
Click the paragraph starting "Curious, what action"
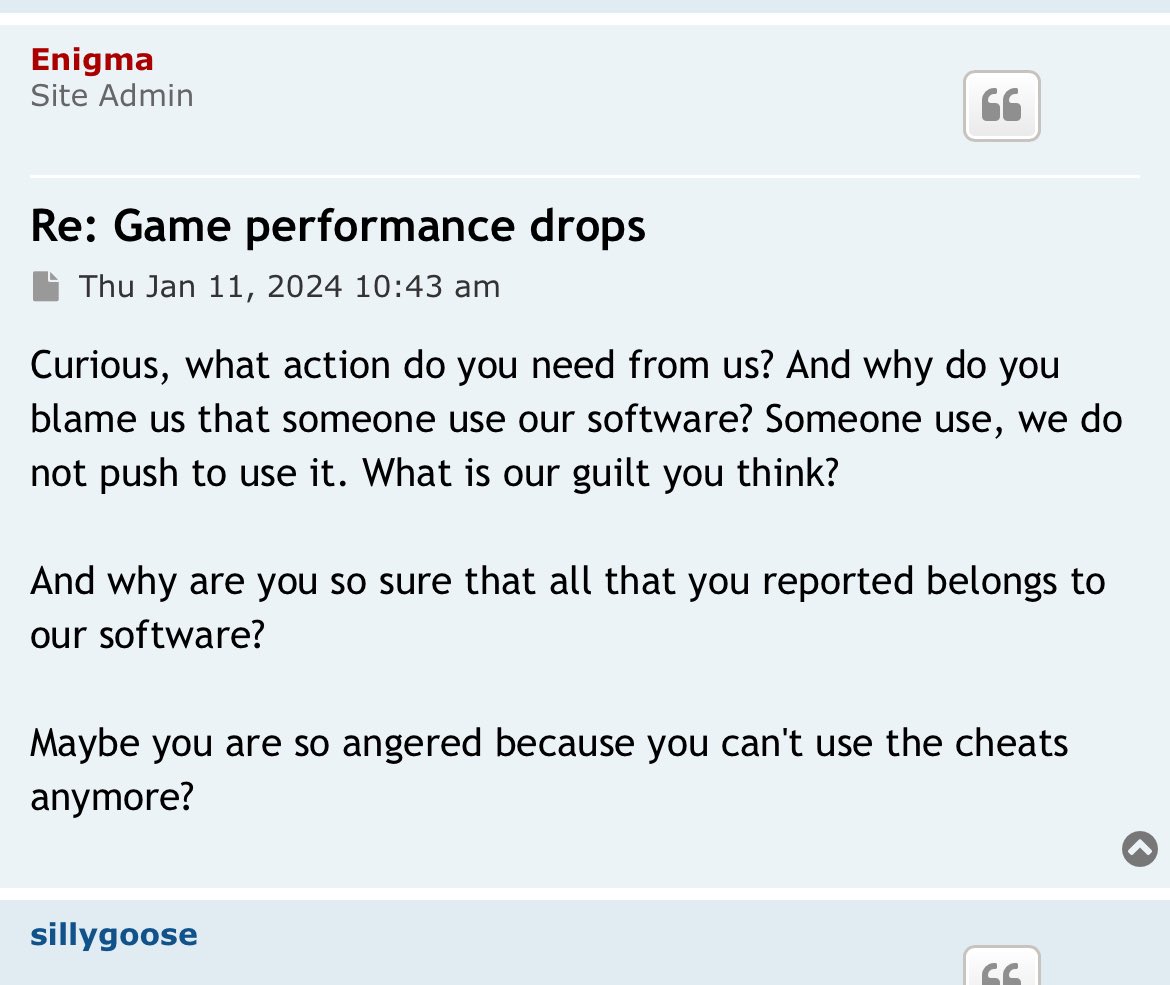576,419
